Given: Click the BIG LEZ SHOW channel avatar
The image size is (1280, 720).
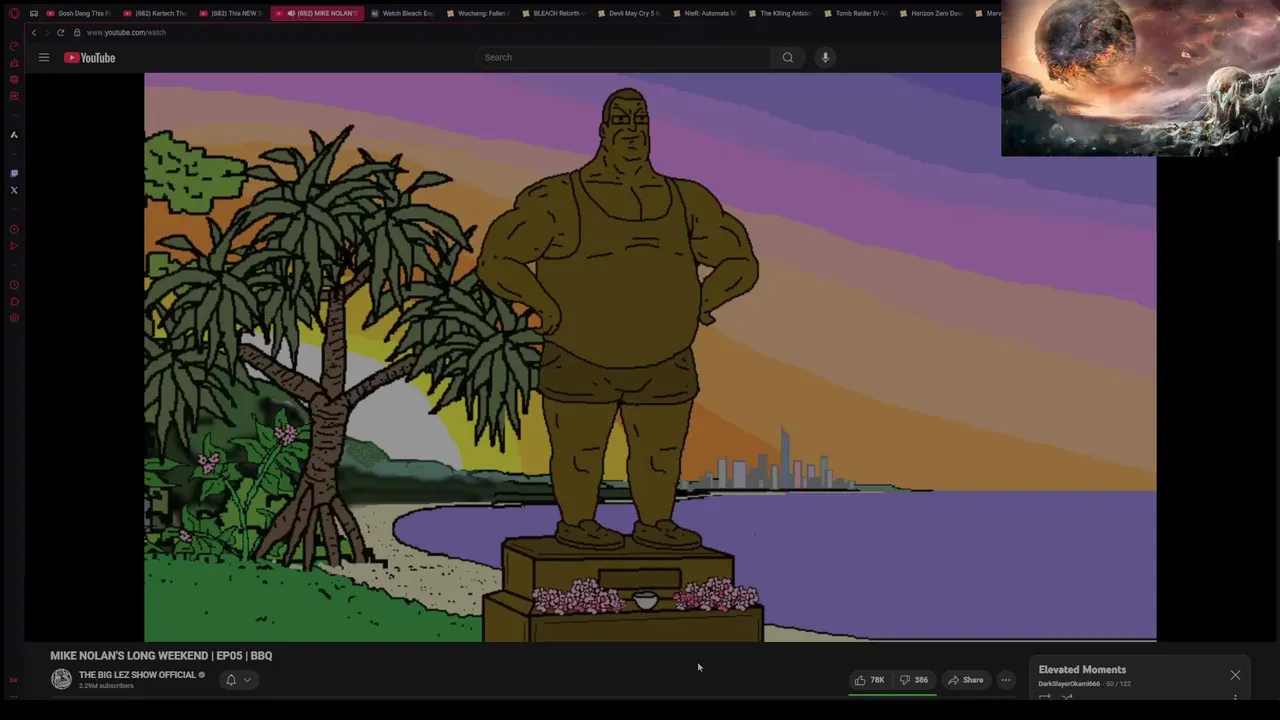Looking at the screenshot, I should point(61,679).
